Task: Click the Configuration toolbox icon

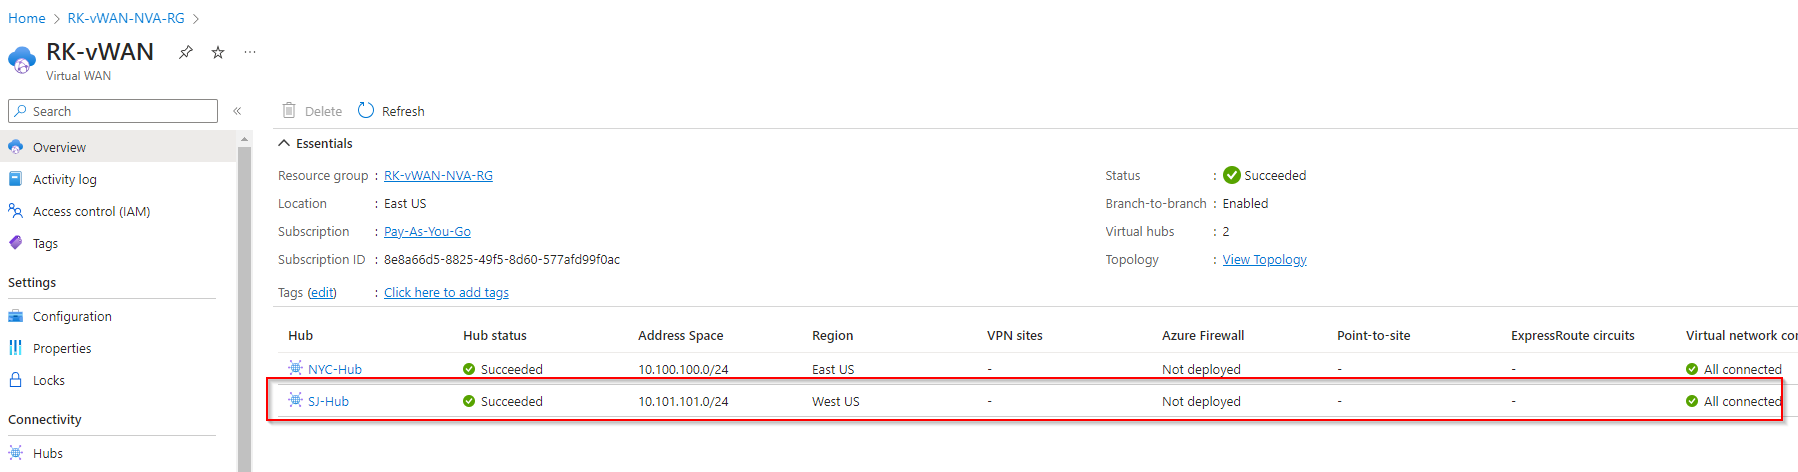Action: pyautogui.click(x=16, y=316)
